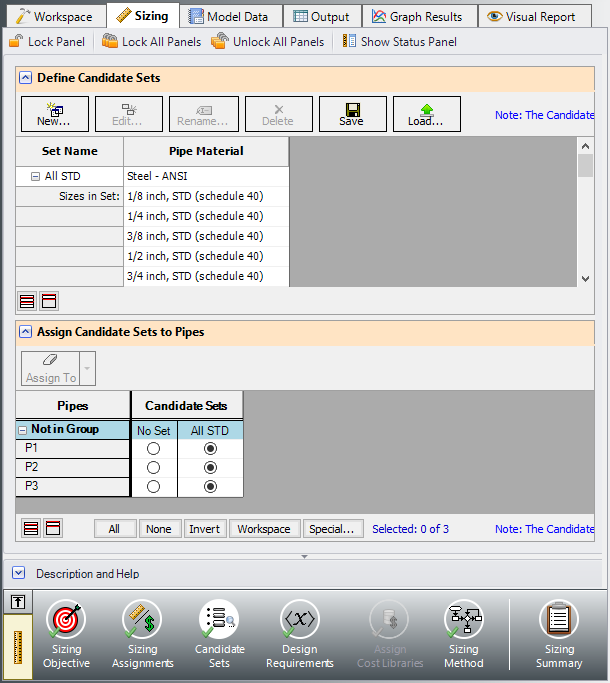Save the candidate sets
Image resolution: width=610 pixels, height=683 pixels.
pos(352,114)
